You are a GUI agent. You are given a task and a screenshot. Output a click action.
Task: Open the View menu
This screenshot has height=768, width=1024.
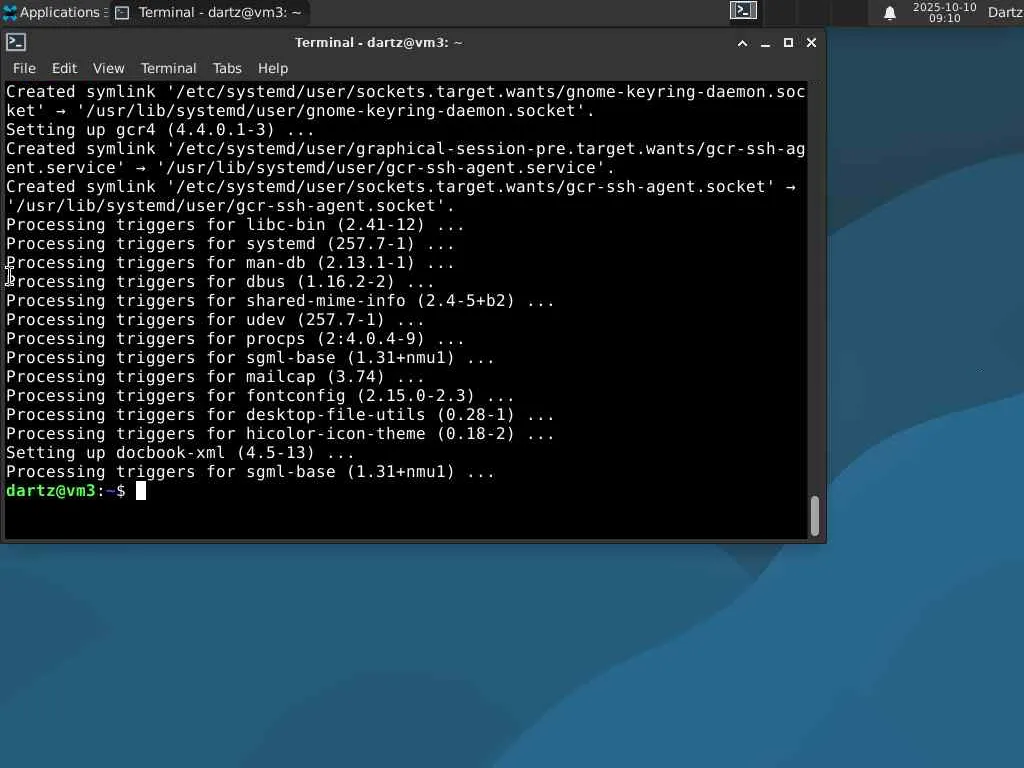click(108, 69)
